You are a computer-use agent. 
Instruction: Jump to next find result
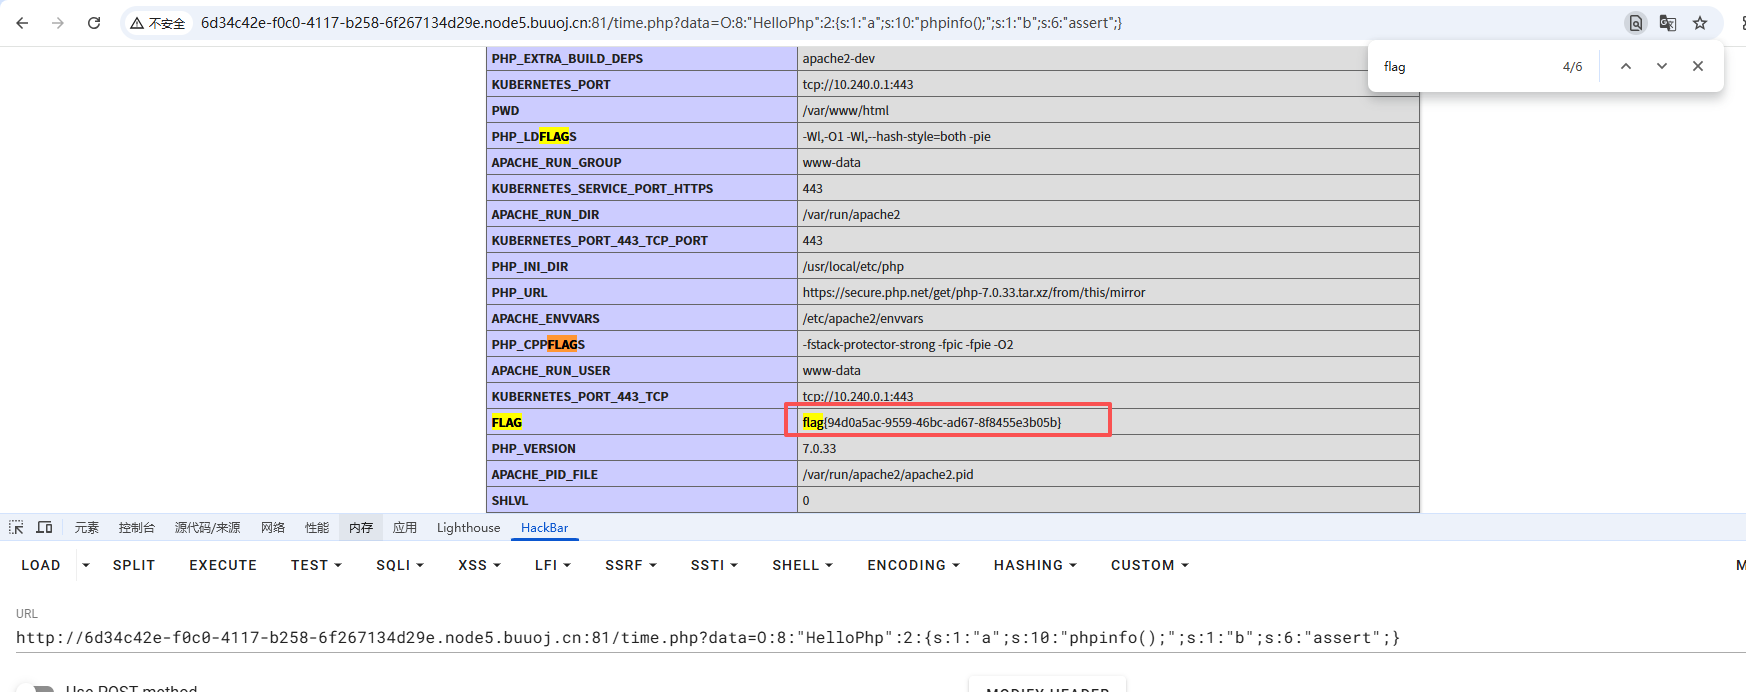coord(1662,66)
